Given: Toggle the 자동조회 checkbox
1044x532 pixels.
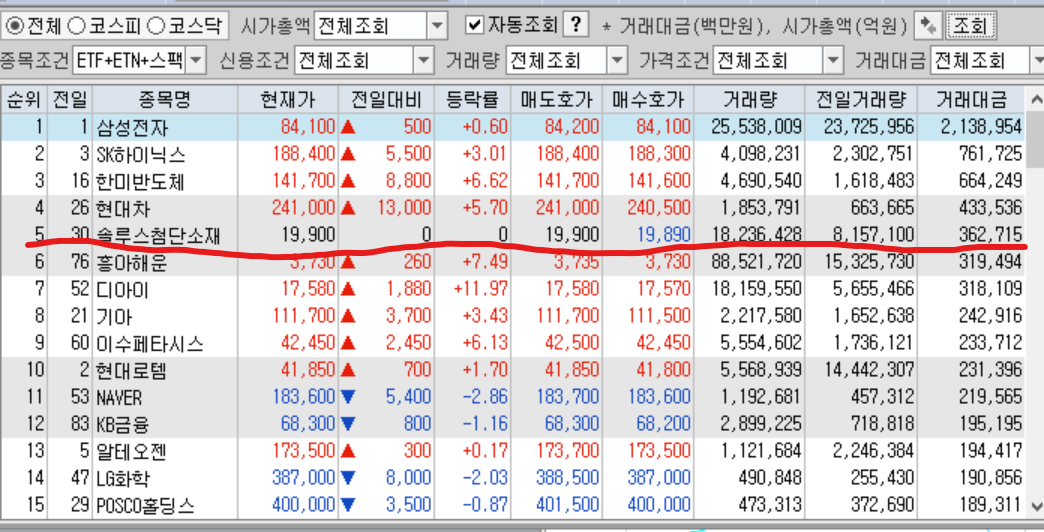Looking at the screenshot, I should pos(474,25).
